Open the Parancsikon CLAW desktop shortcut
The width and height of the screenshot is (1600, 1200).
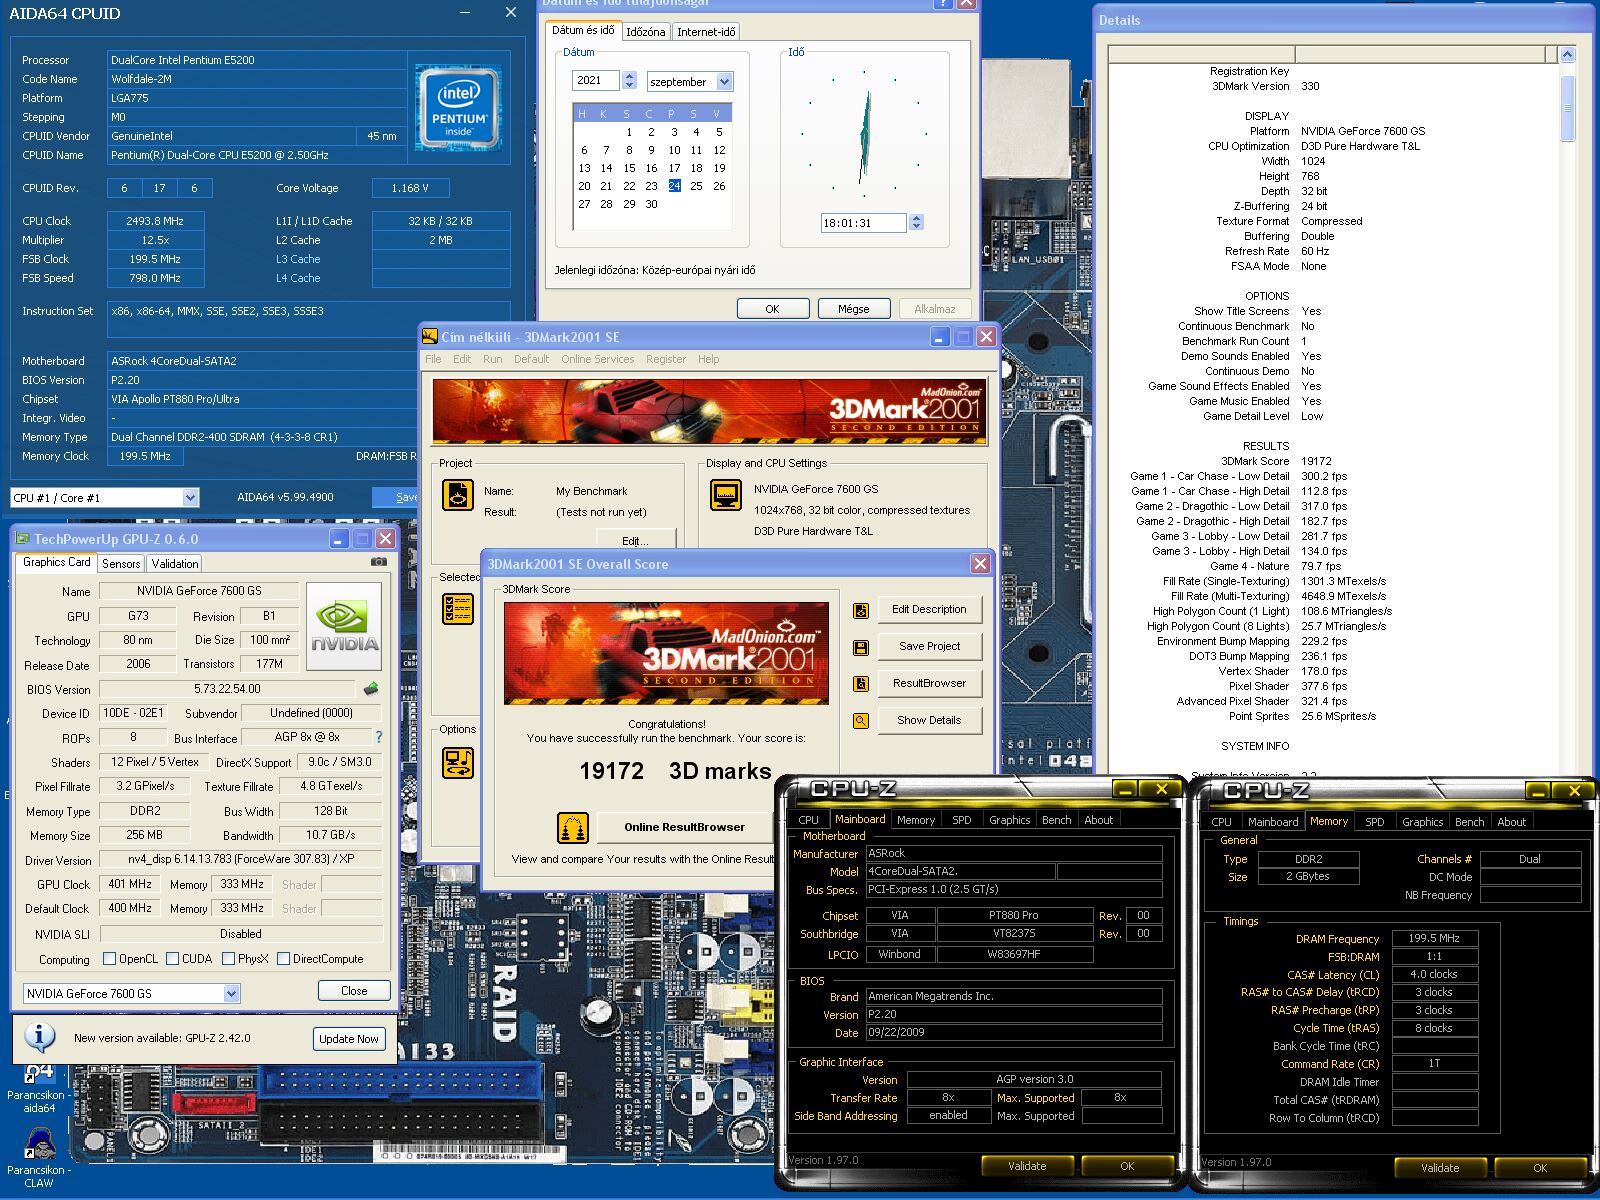point(38,1158)
